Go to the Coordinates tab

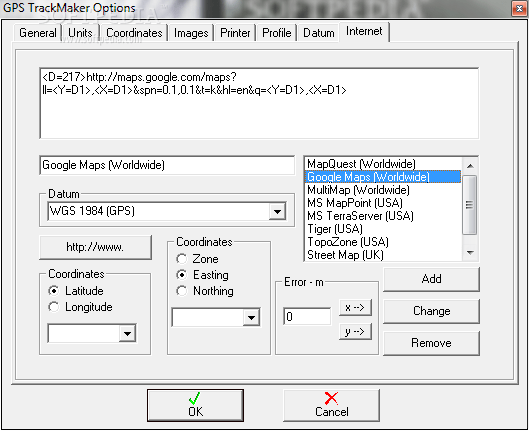(134, 33)
